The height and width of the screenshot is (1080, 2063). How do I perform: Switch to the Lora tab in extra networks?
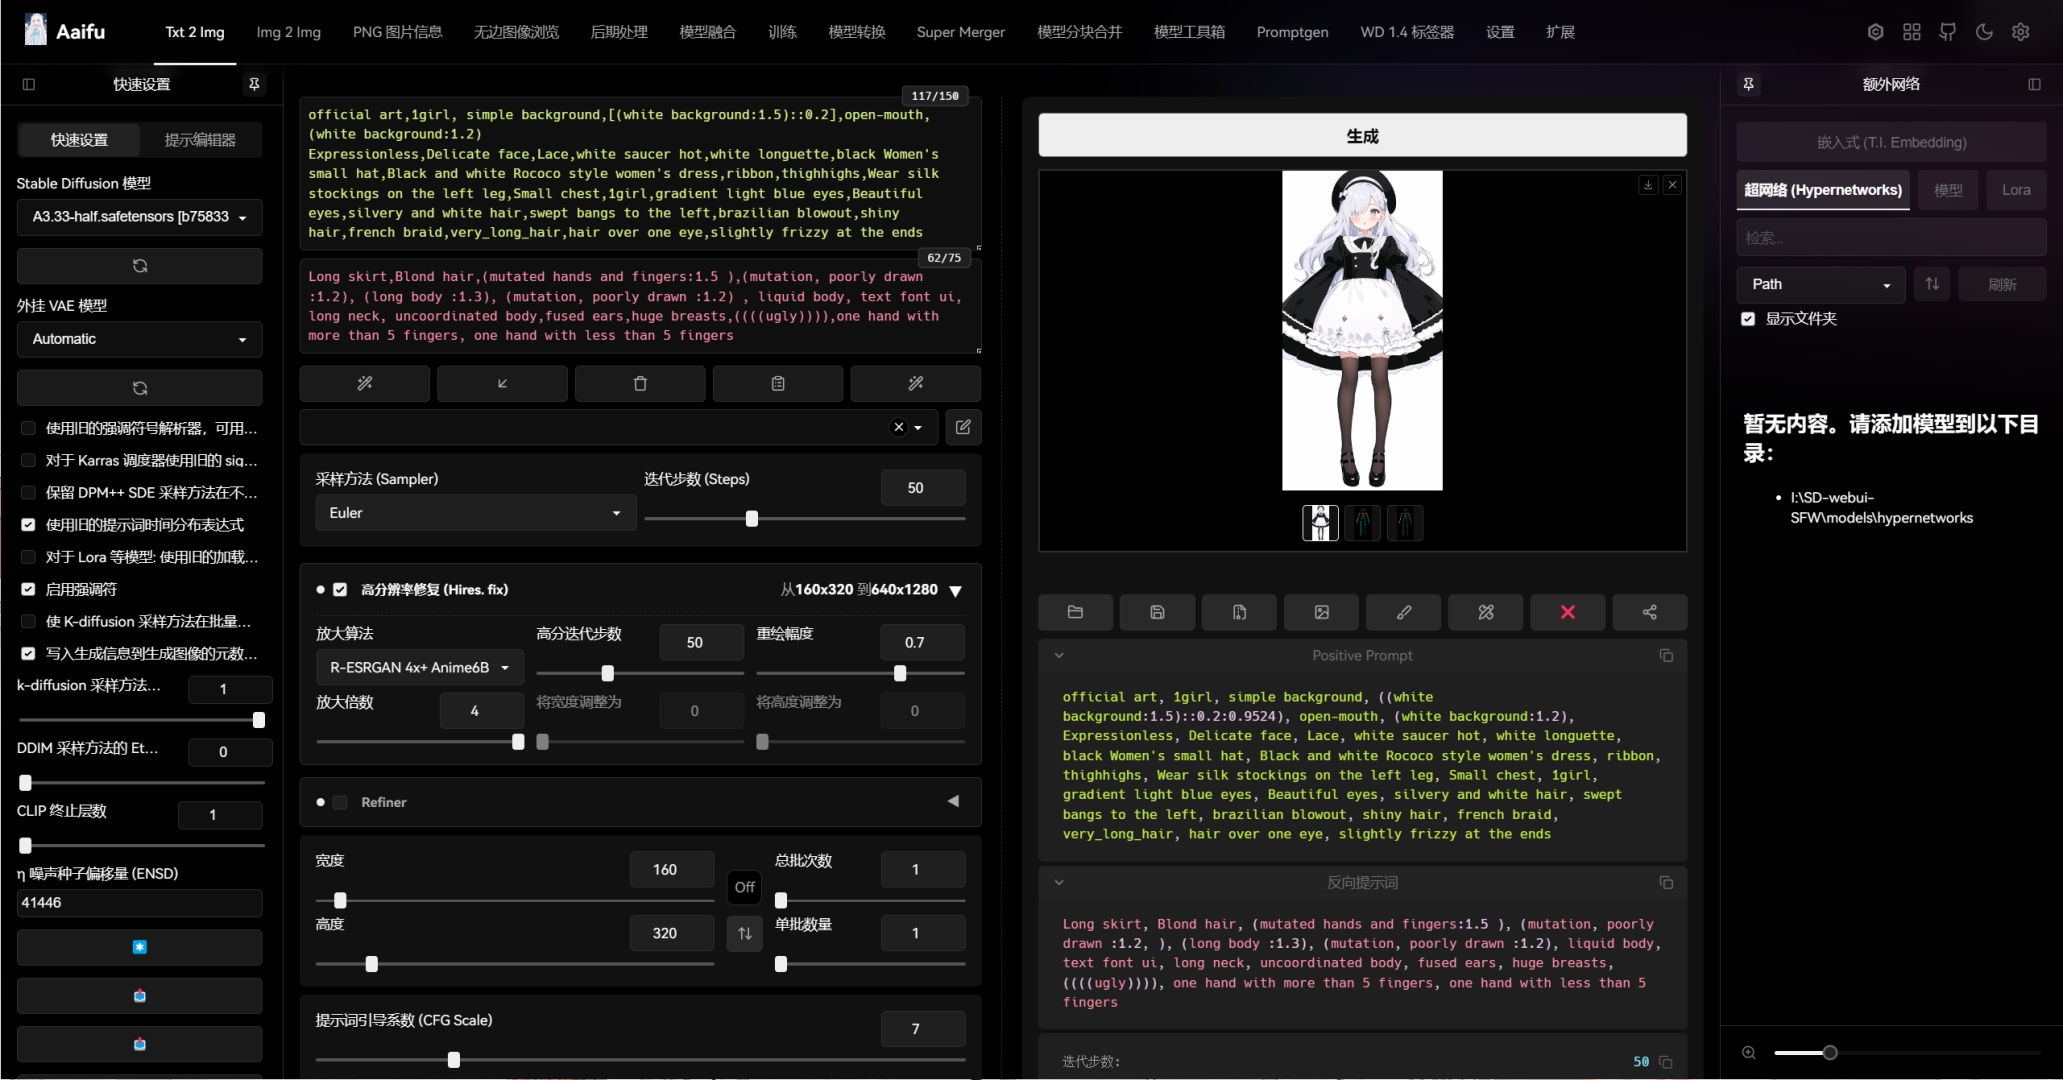2016,190
